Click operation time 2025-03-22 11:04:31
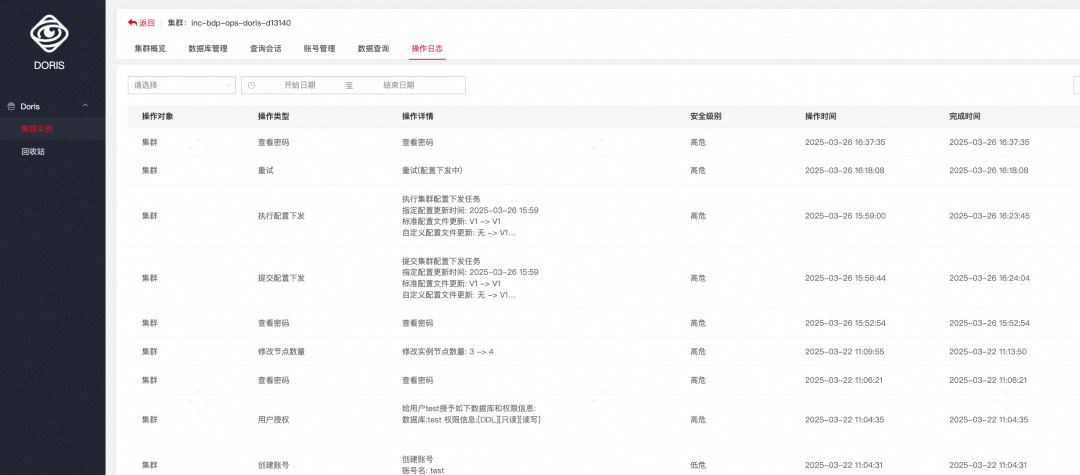 [x=845, y=465]
